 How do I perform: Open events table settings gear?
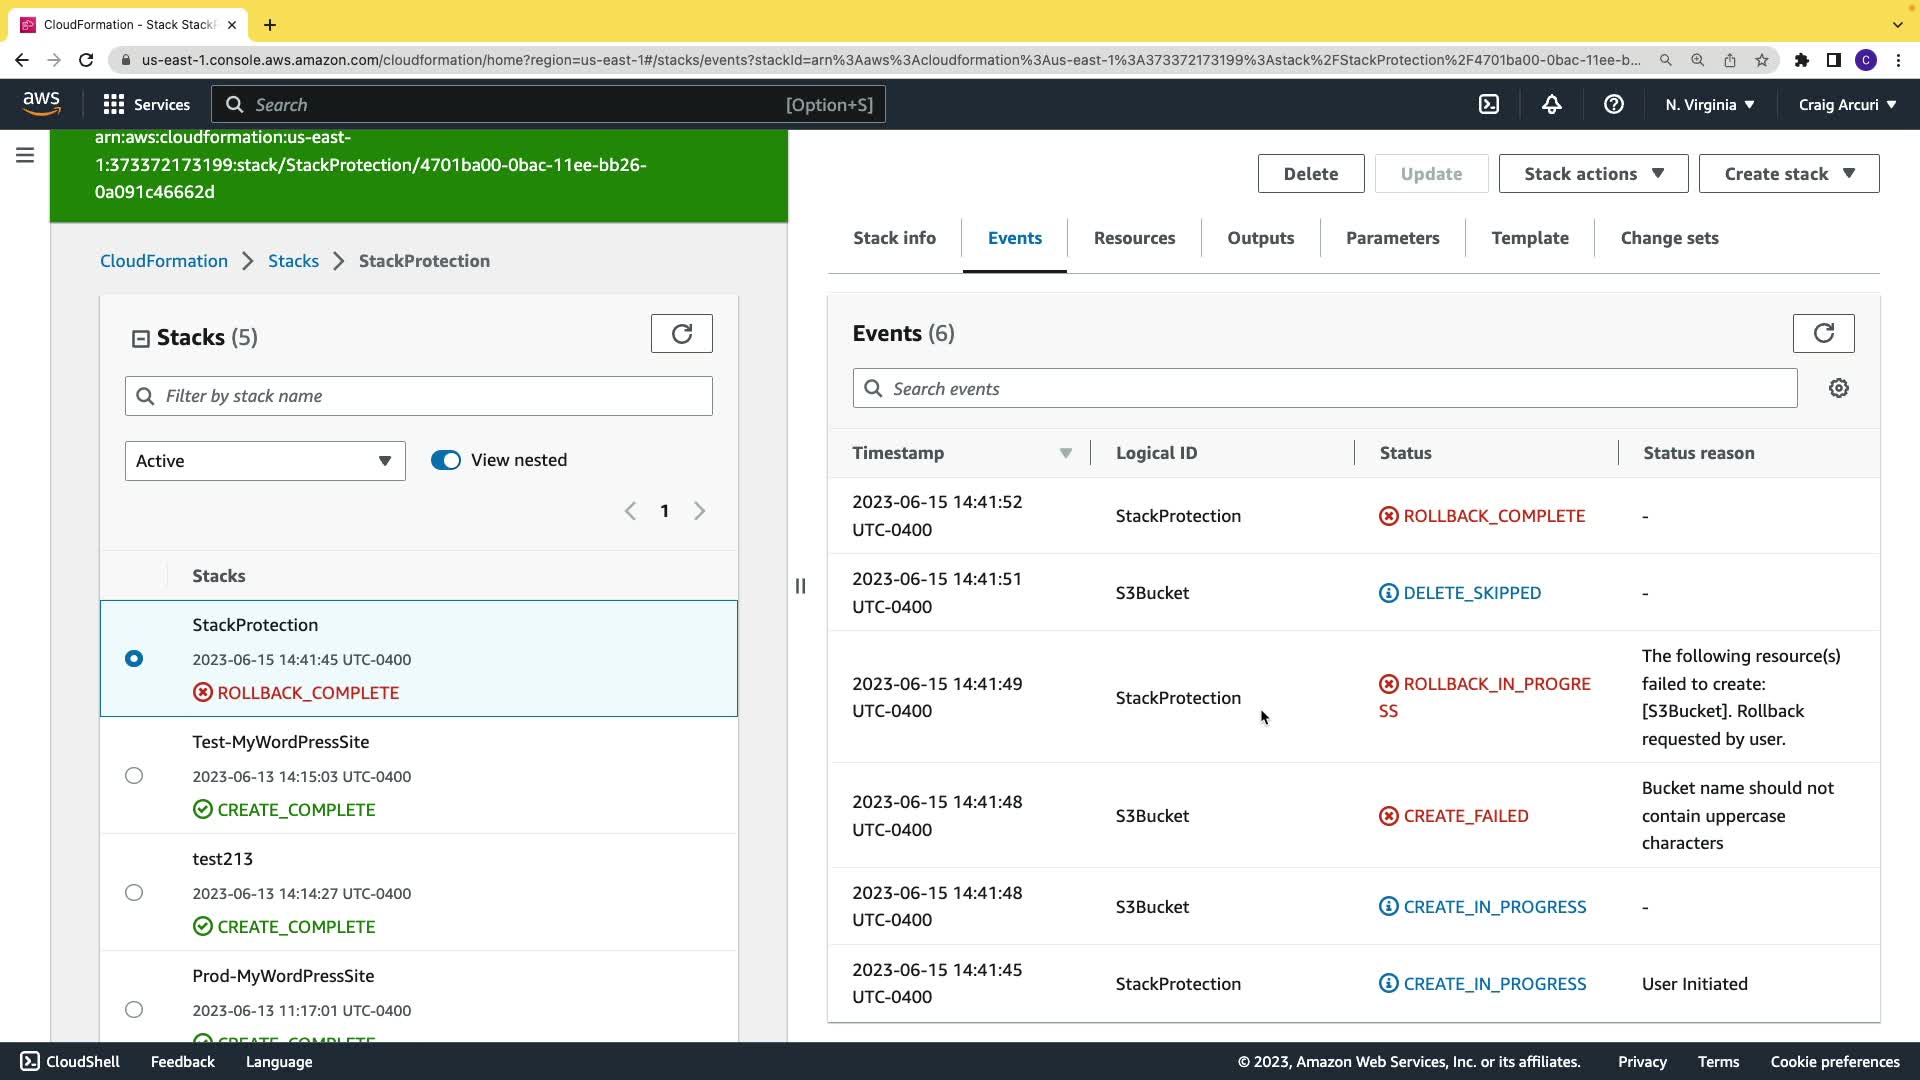pos(1838,388)
